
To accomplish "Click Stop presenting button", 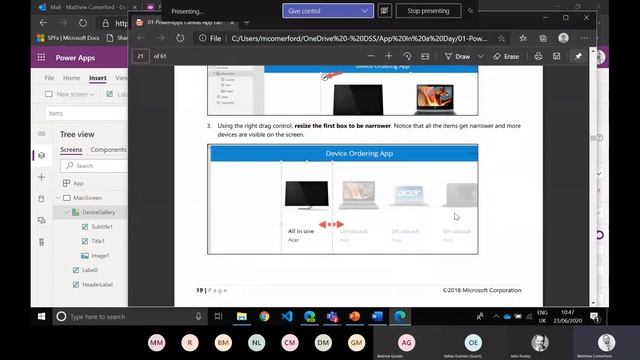I will 428,11.
